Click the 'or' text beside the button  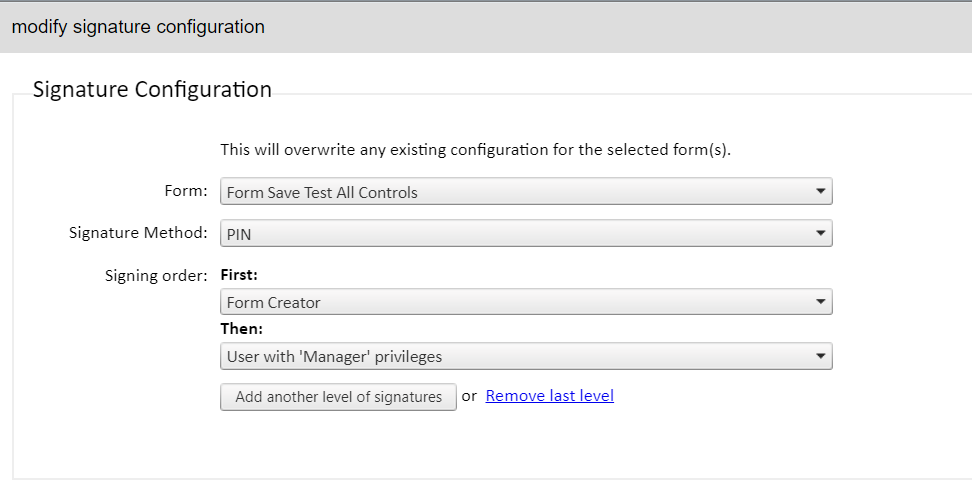click(x=469, y=396)
